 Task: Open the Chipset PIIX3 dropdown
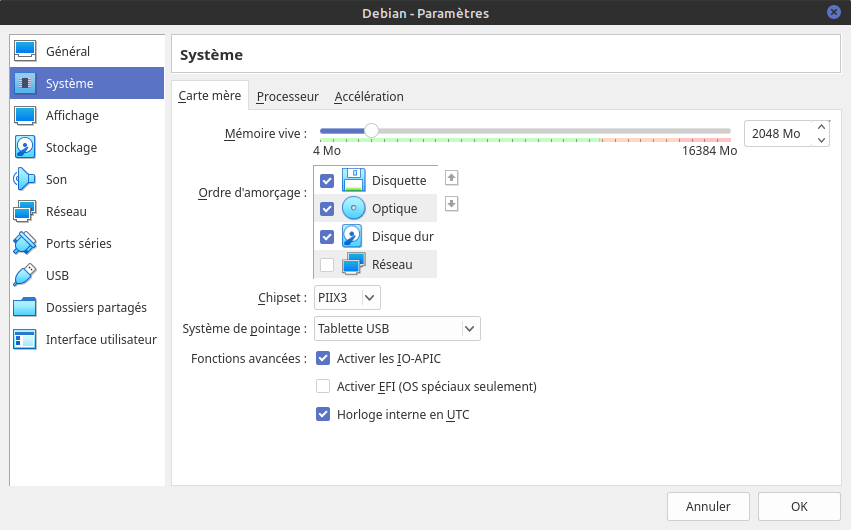[347, 297]
